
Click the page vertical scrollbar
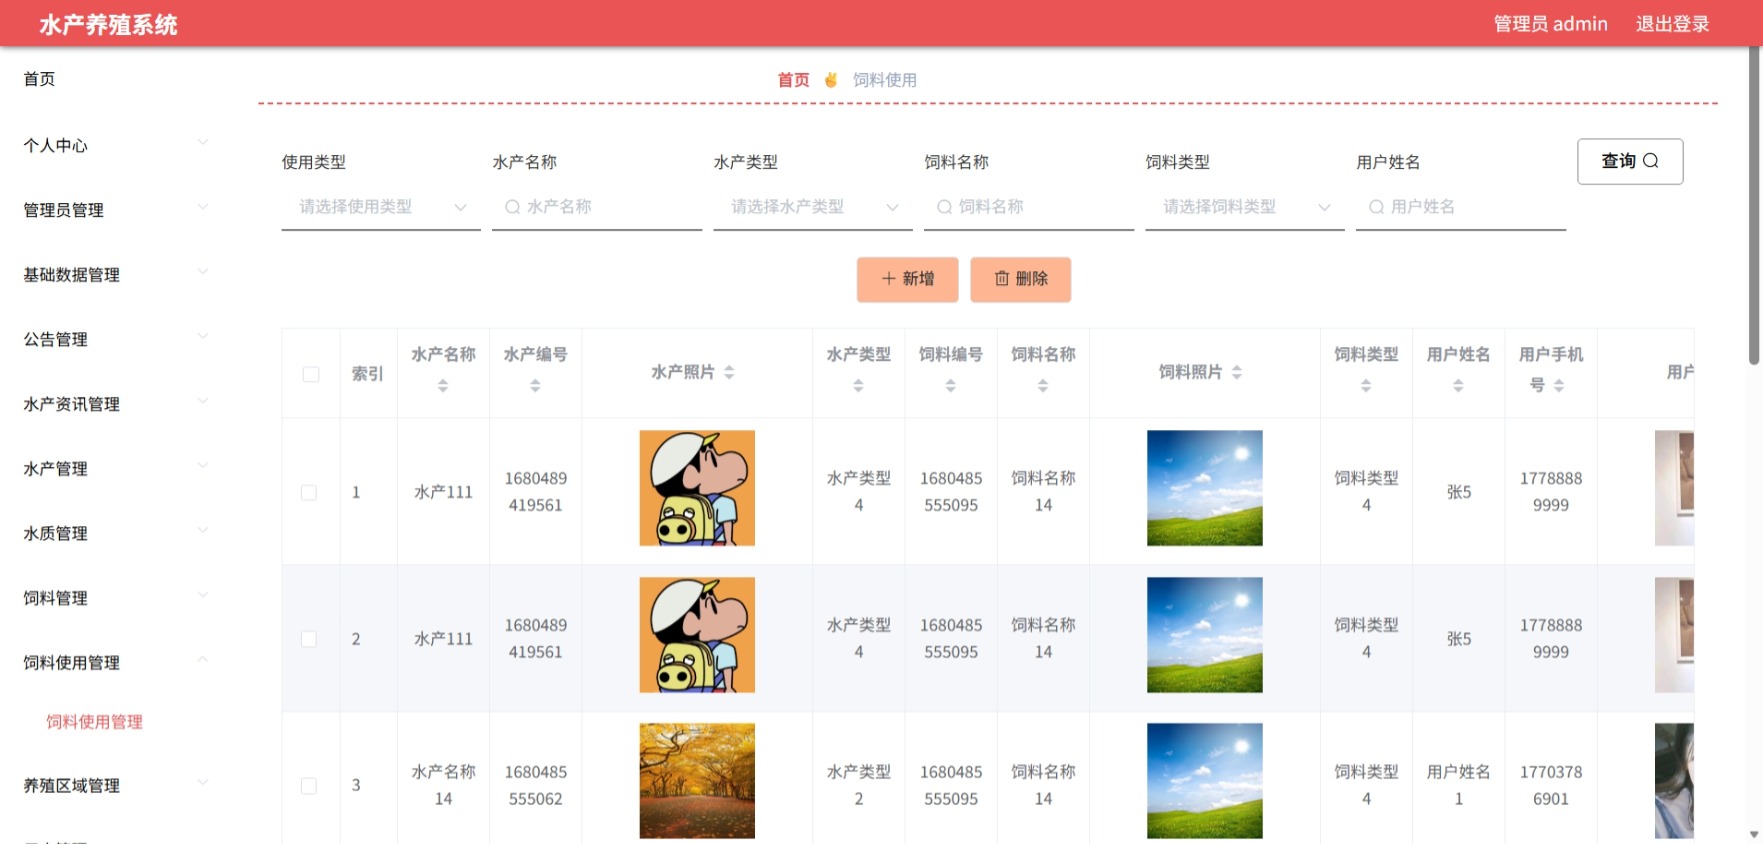[1754, 205]
